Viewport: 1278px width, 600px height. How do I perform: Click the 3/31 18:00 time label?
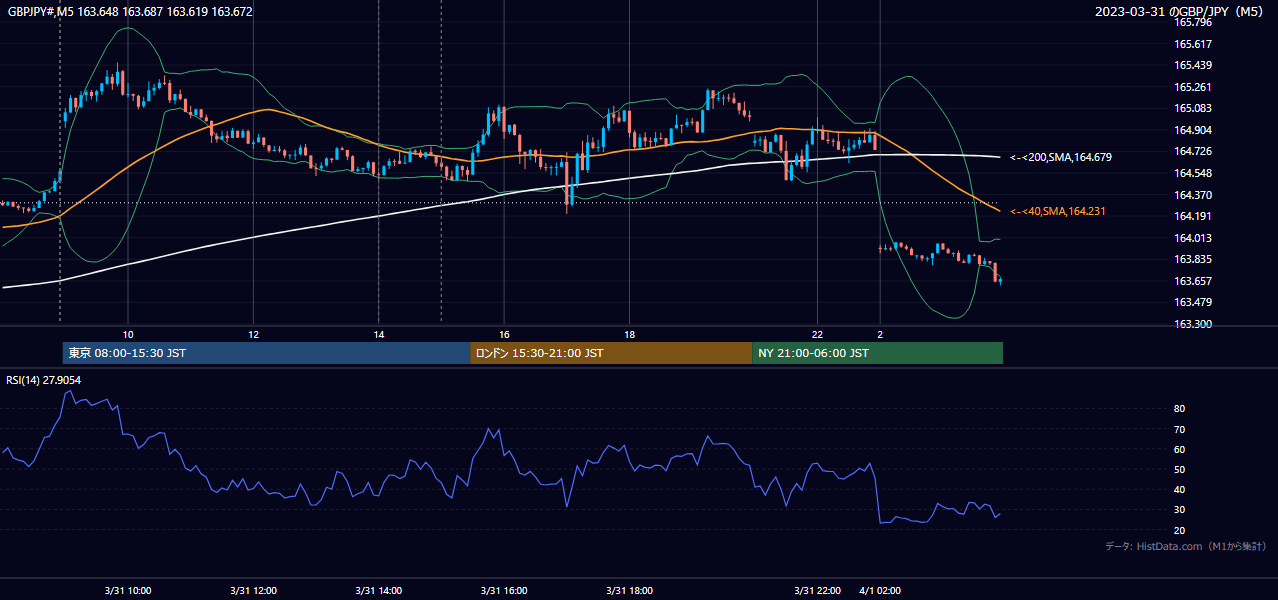629,591
